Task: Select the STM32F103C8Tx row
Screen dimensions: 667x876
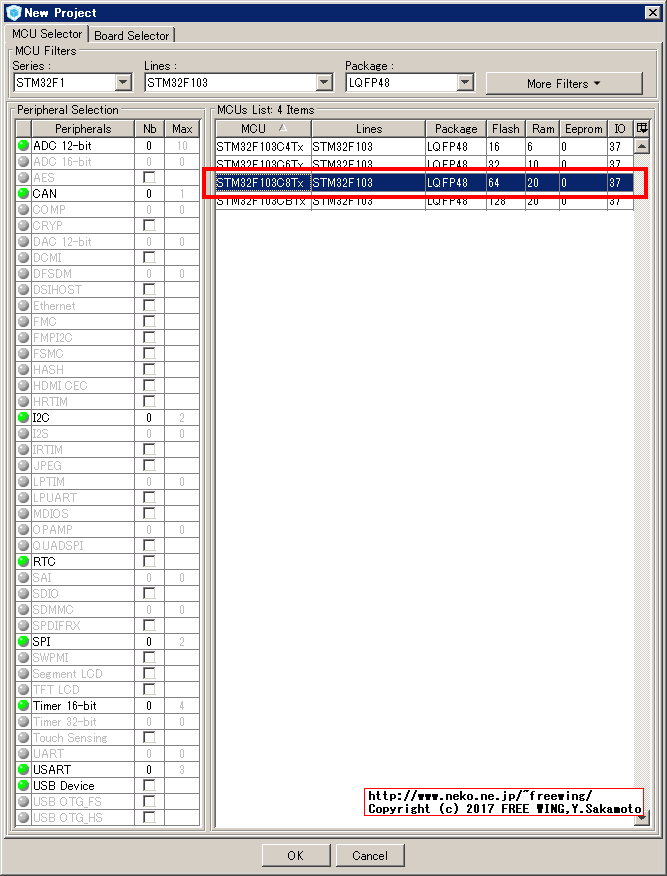Action: tap(425, 183)
